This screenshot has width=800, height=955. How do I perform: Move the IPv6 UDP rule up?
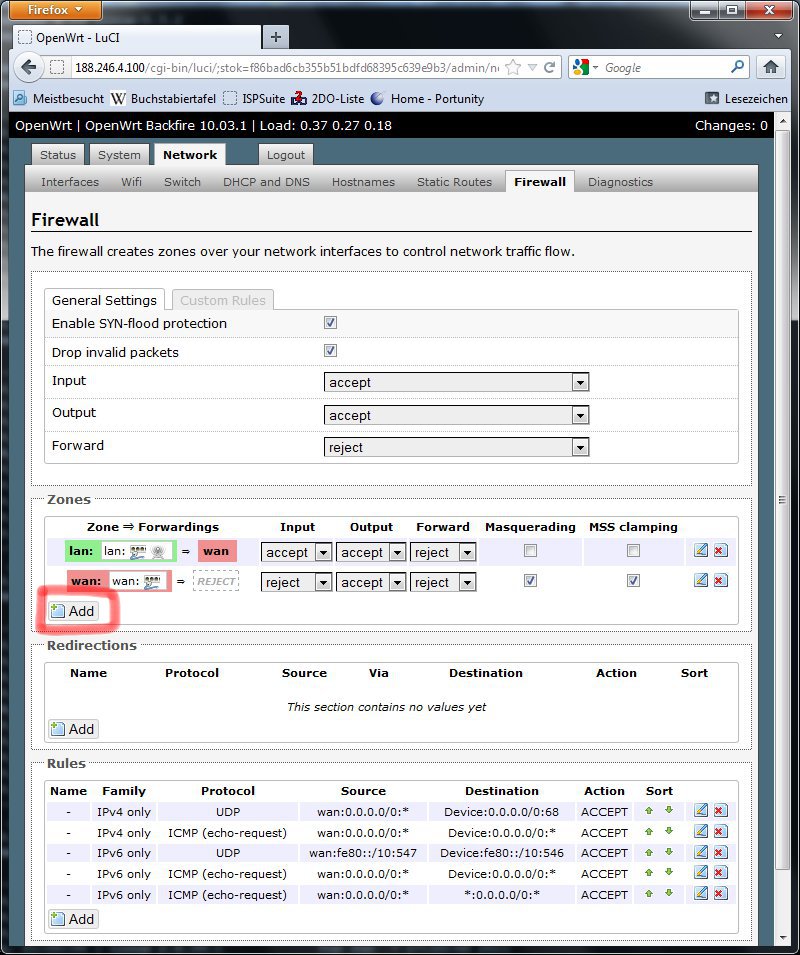pyautogui.click(x=649, y=853)
